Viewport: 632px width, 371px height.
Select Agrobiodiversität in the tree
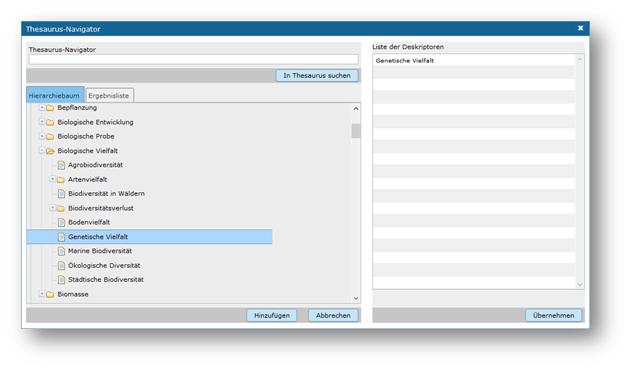click(x=95, y=165)
